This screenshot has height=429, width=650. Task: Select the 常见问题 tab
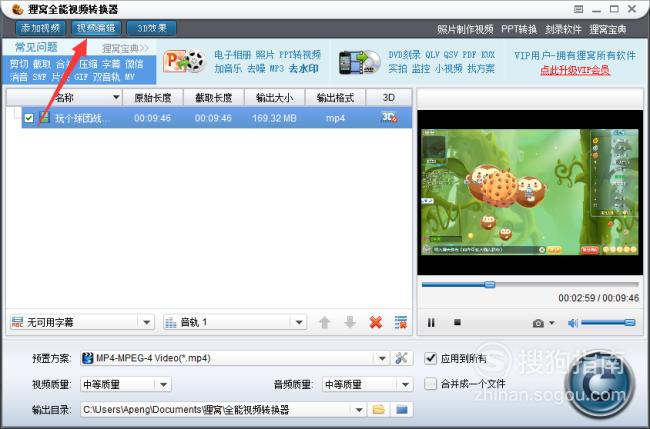click(x=36, y=47)
